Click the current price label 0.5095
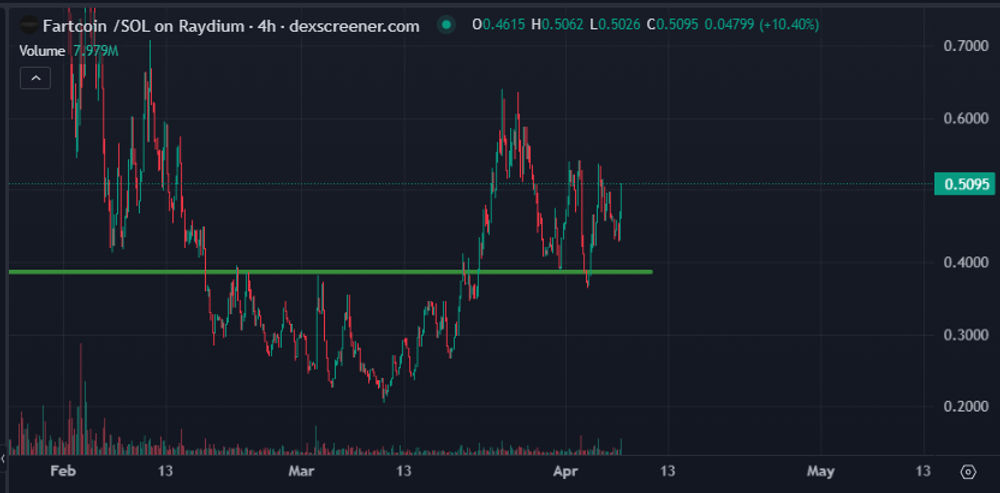This screenshot has width=1000, height=493. [x=966, y=184]
